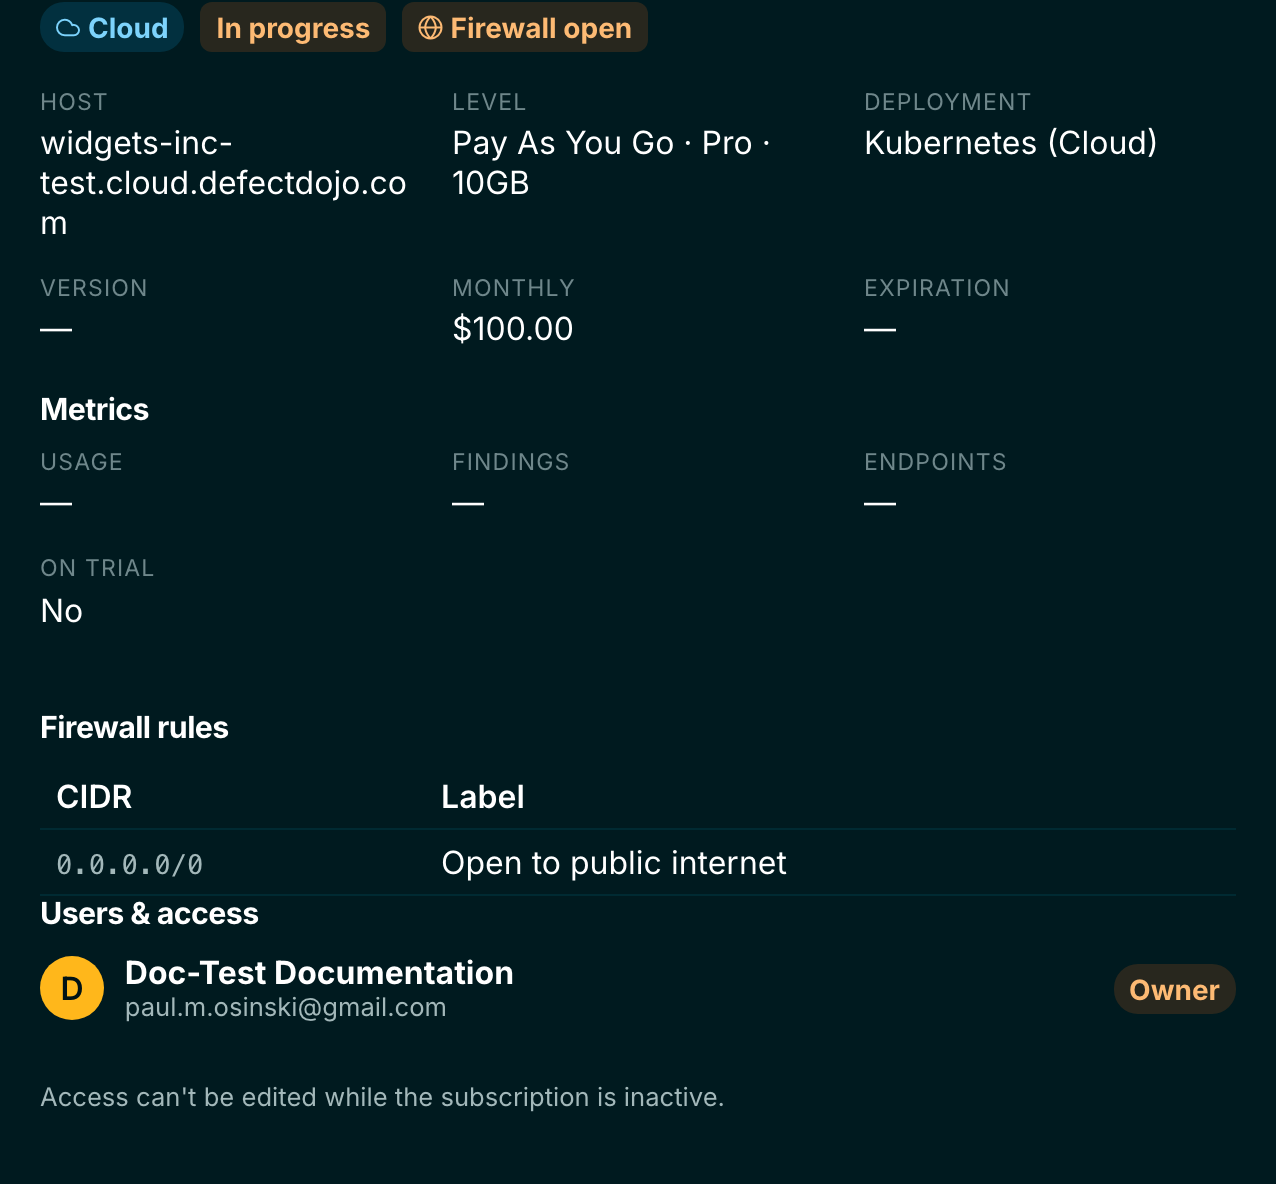Click the globe icon beside Firewall open
This screenshot has height=1184, width=1276.
click(x=430, y=28)
